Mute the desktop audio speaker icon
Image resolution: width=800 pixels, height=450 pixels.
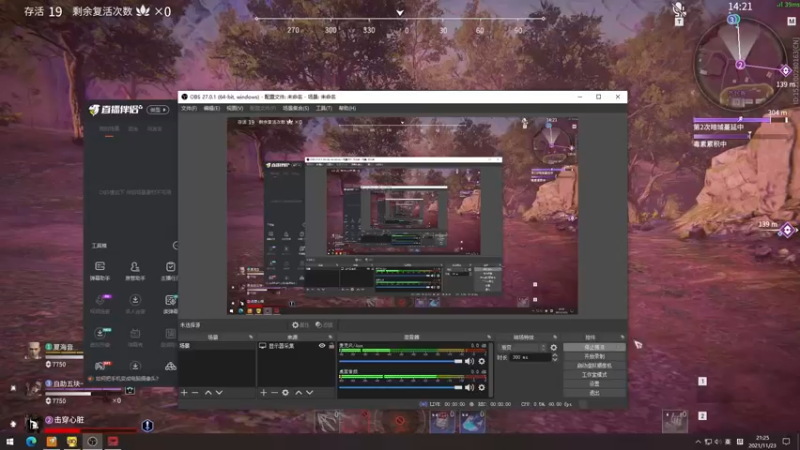[469, 388]
